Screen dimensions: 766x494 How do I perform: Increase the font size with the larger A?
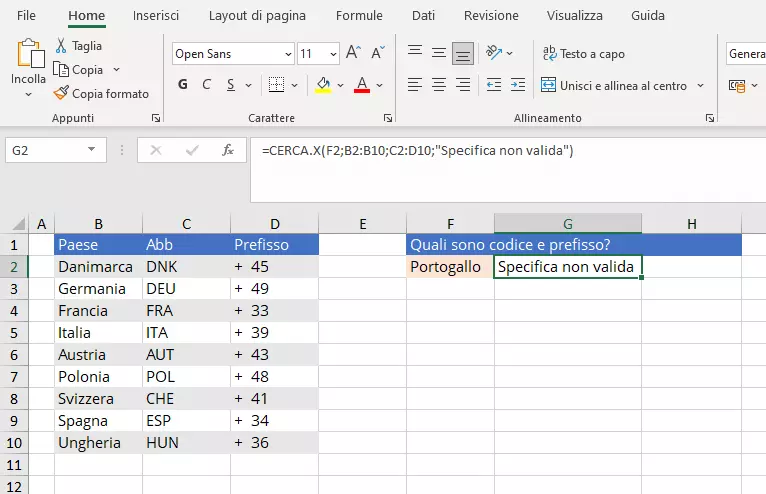coord(353,53)
